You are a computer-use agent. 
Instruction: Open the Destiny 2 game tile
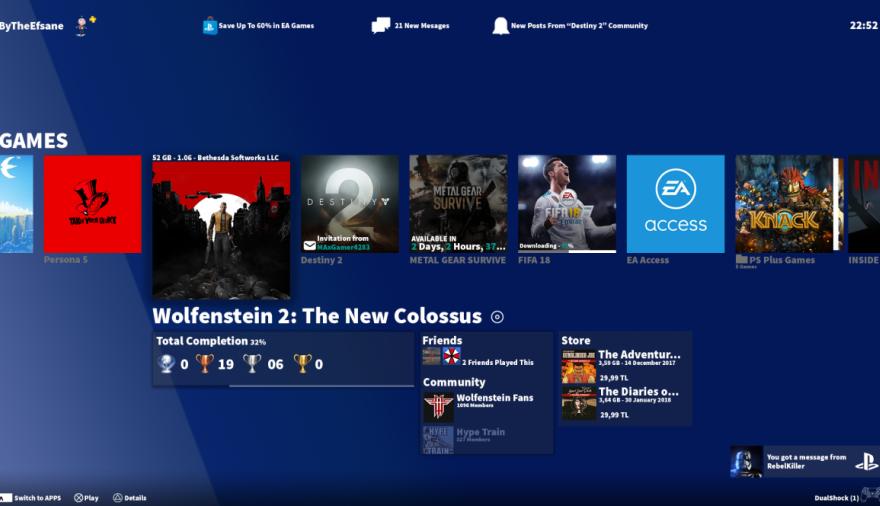click(x=349, y=204)
